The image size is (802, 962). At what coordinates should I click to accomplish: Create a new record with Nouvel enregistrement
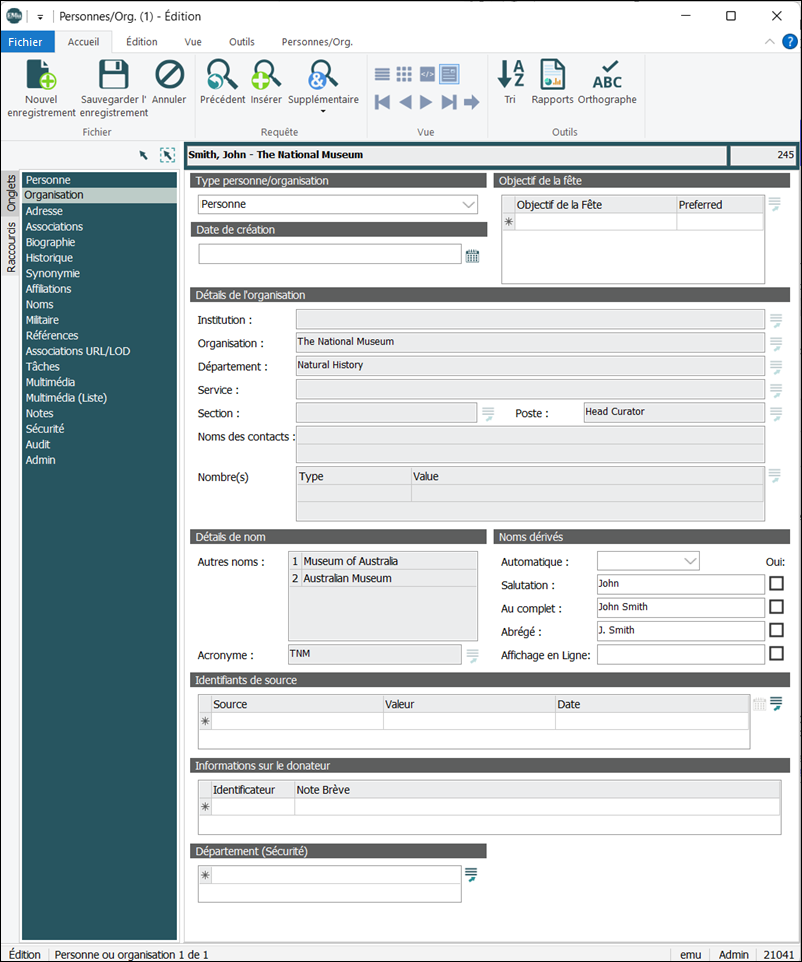point(41,88)
